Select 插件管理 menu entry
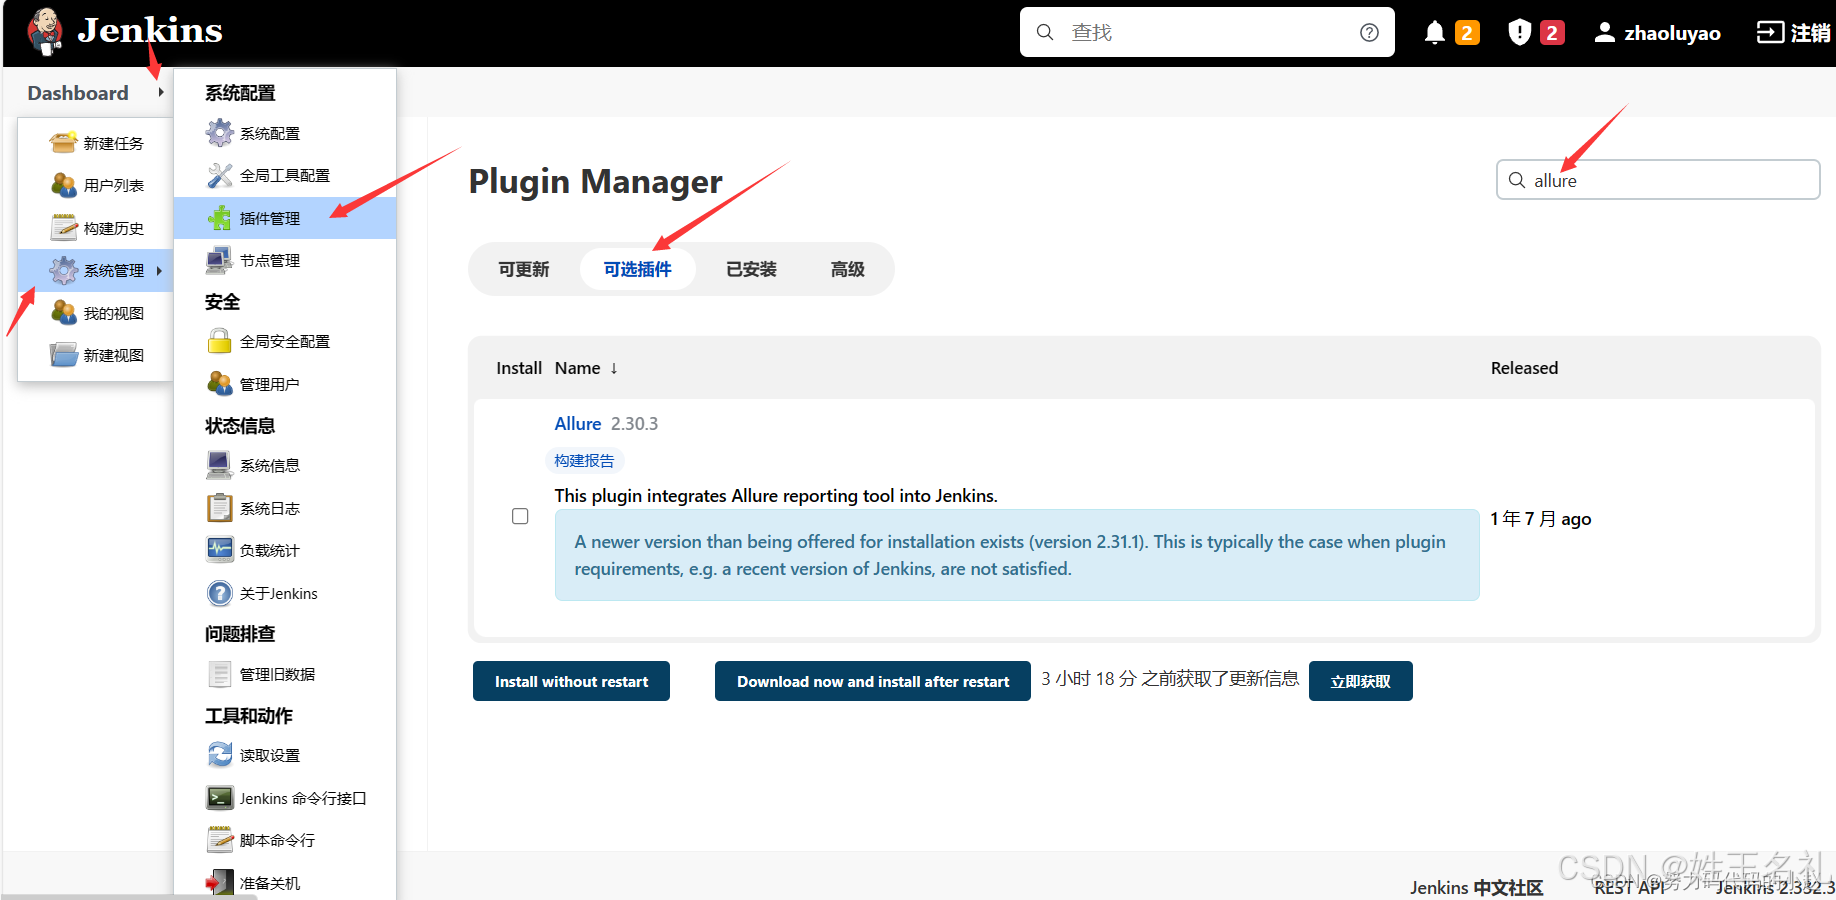The width and height of the screenshot is (1836, 900). coord(285,218)
